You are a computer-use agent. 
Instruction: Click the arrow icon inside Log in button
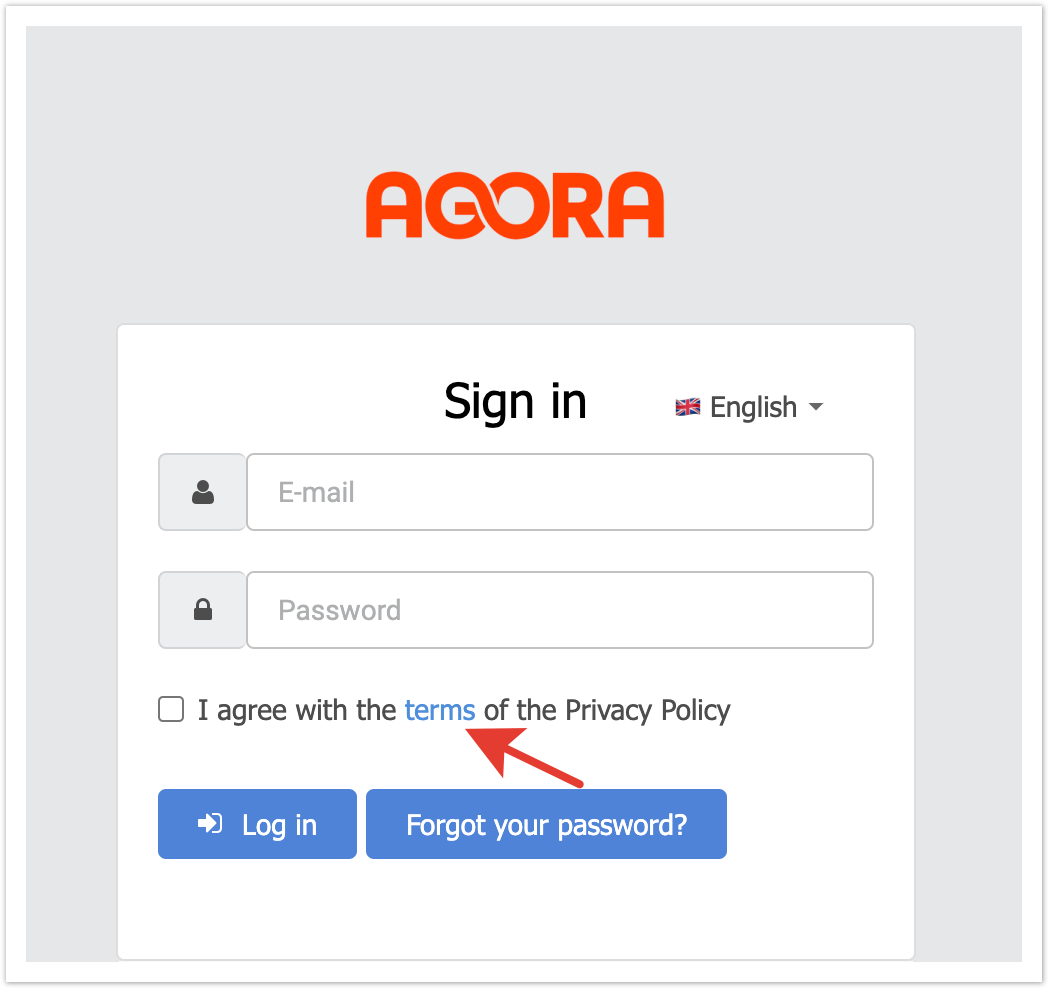tap(210, 824)
